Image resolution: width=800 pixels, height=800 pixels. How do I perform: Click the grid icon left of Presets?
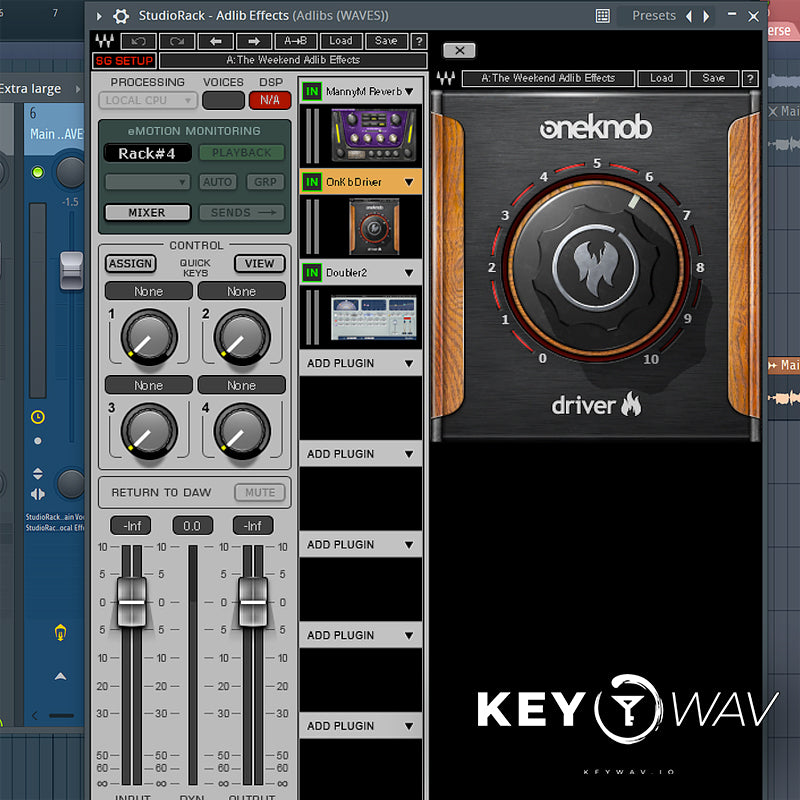(603, 16)
